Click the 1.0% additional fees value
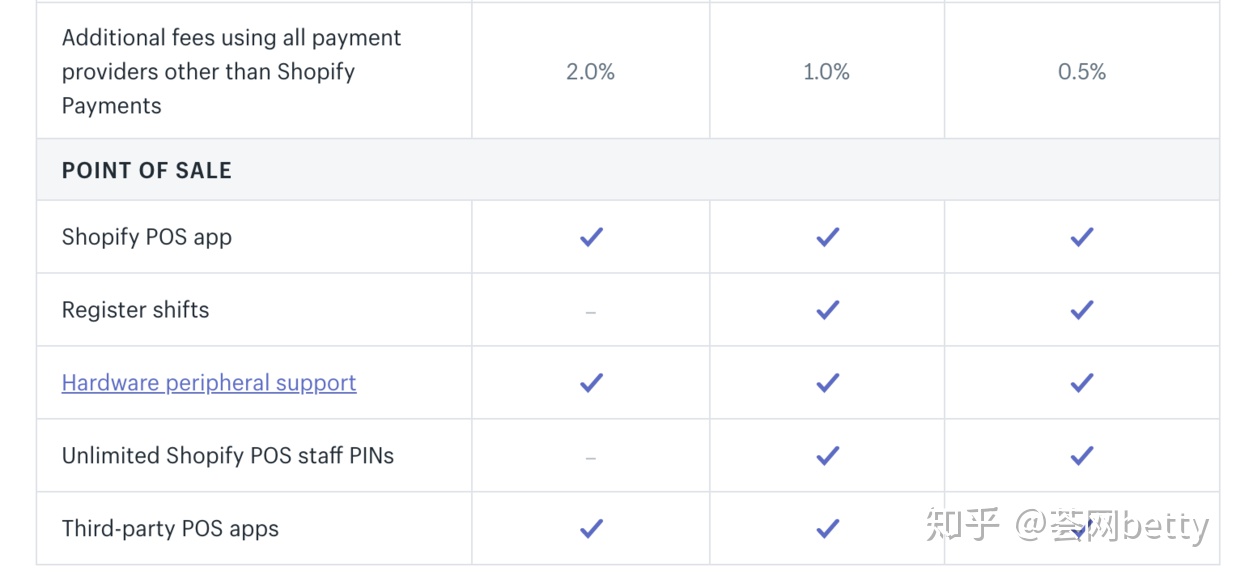Screen dimensions: 1240x580 coord(826,72)
